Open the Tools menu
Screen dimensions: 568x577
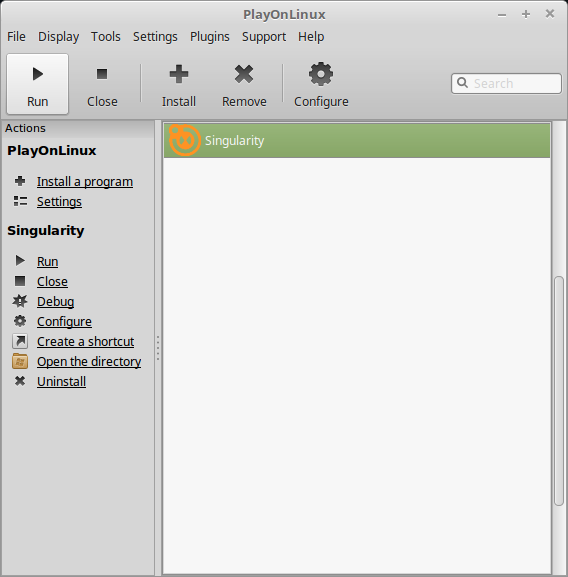point(106,37)
